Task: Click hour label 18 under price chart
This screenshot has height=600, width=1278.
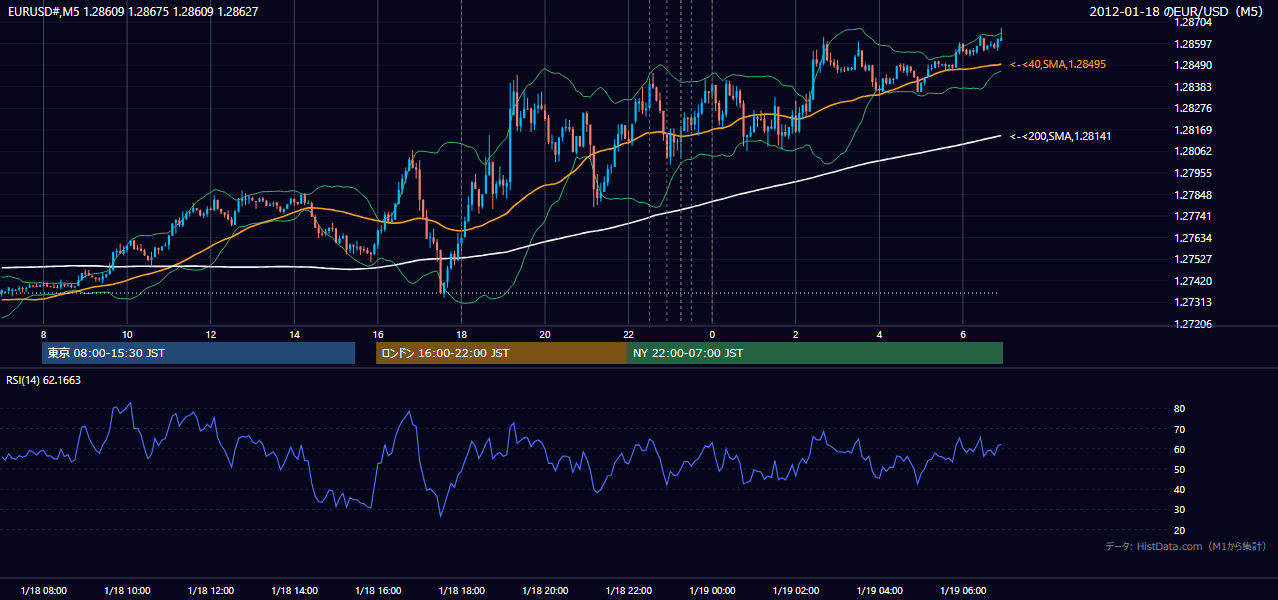Action: click(x=461, y=333)
